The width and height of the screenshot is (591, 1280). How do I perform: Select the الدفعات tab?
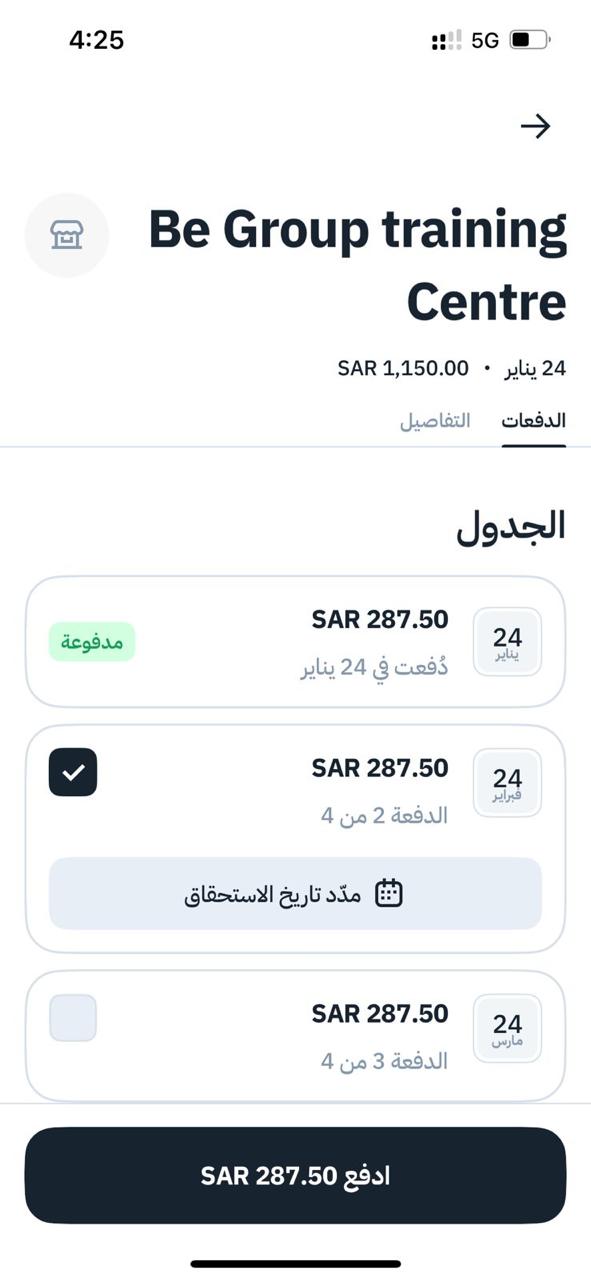point(534,421)
